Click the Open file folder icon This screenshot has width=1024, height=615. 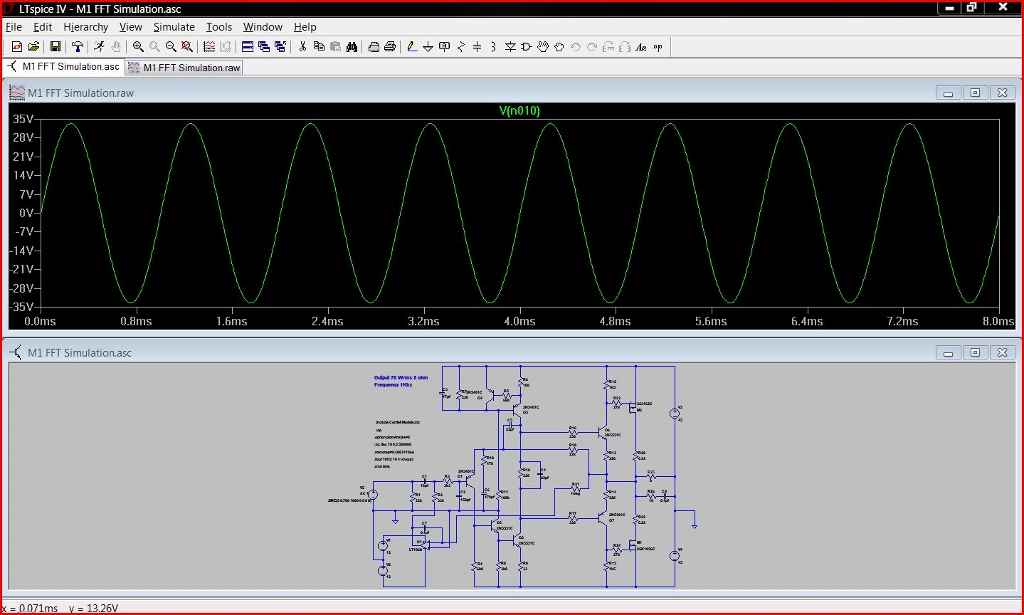33,46
